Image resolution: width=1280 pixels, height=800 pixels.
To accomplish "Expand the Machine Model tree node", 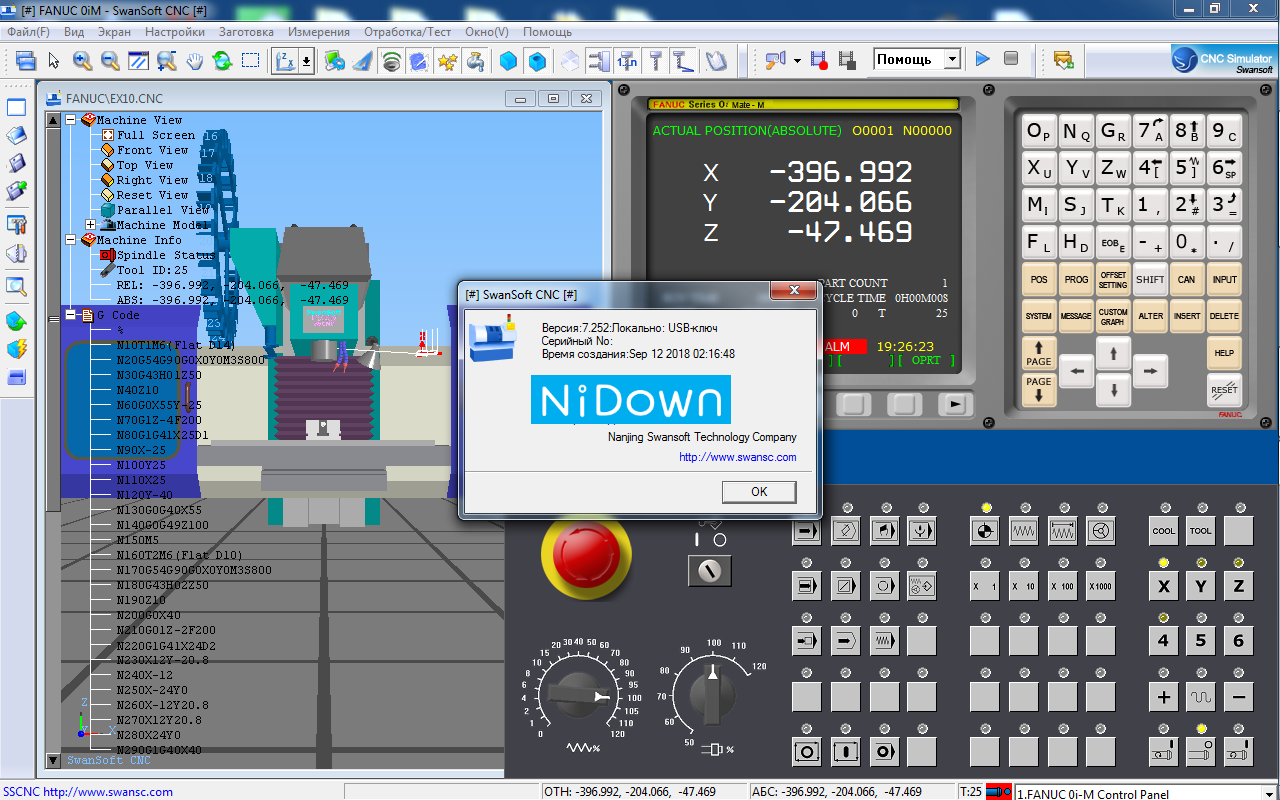I will coord(90,225).
